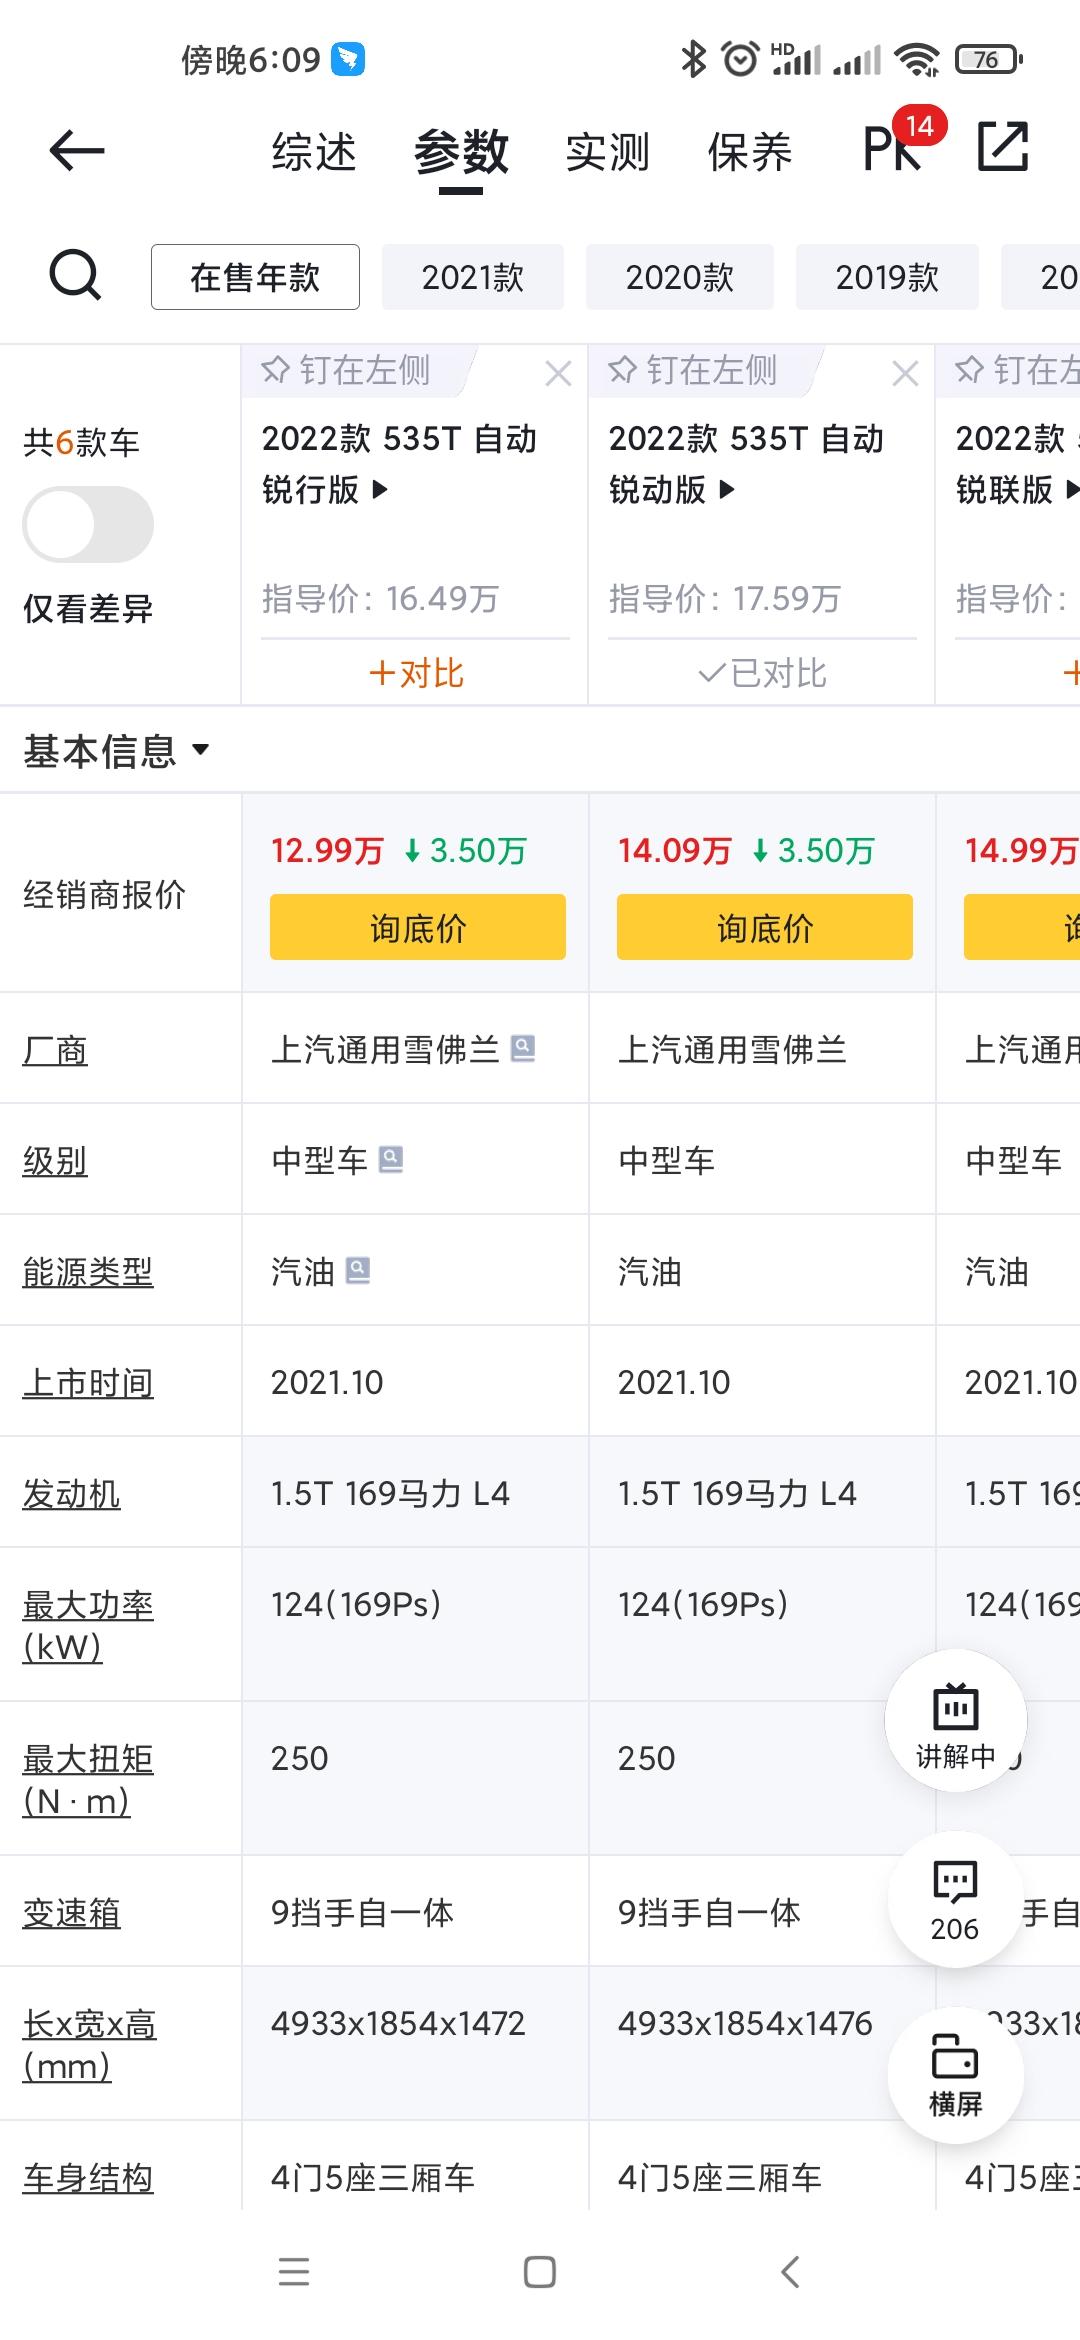Viewport: 1080px width, 2340px height.
Task: Tap Android recent apps menu icon
Action: (293, 2272)
